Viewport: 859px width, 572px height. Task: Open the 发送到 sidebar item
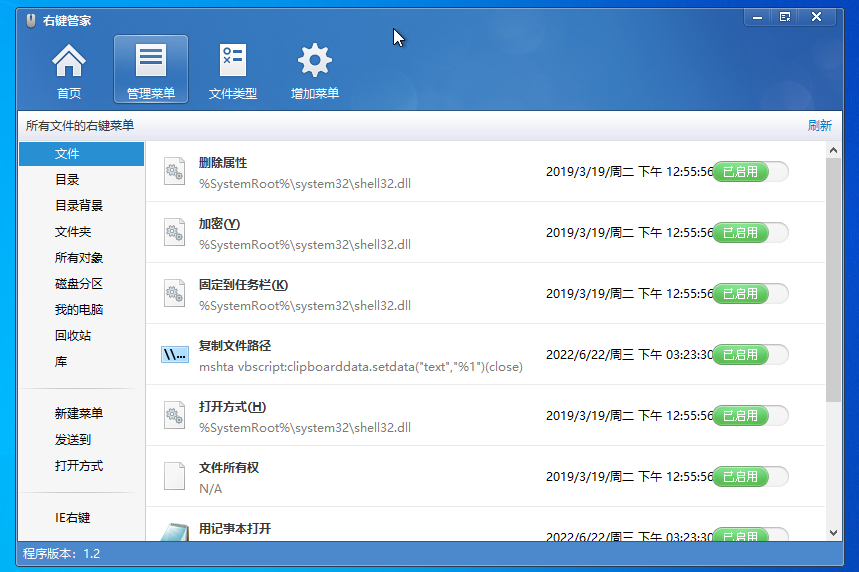73,440
